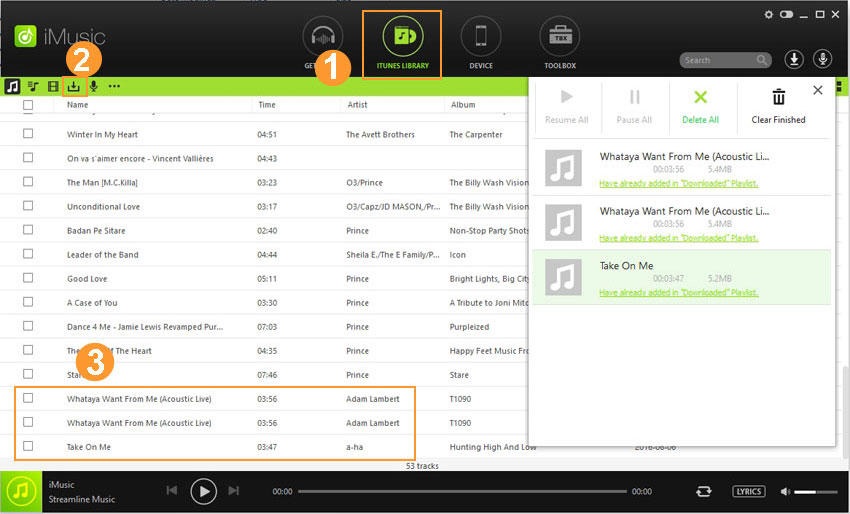Open the Device tab
The image size is (850, 514).
481,43
